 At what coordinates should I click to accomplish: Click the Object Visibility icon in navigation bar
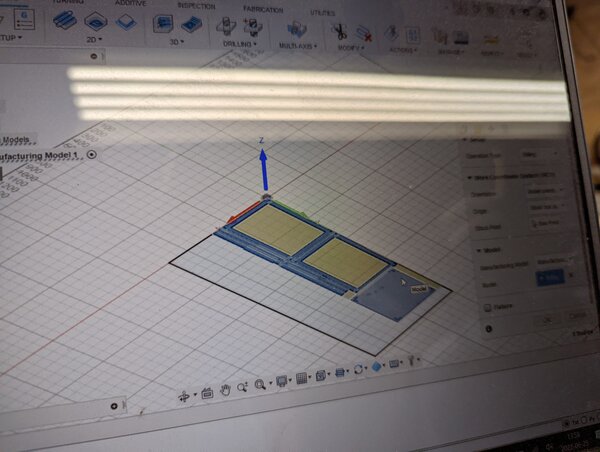pyautogui.click(x=339, y=372)
